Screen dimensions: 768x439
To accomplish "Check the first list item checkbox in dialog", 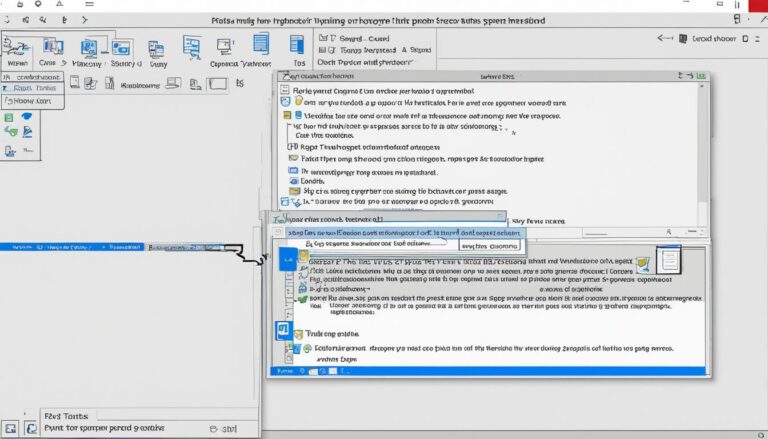I will [x=286, y=90].
